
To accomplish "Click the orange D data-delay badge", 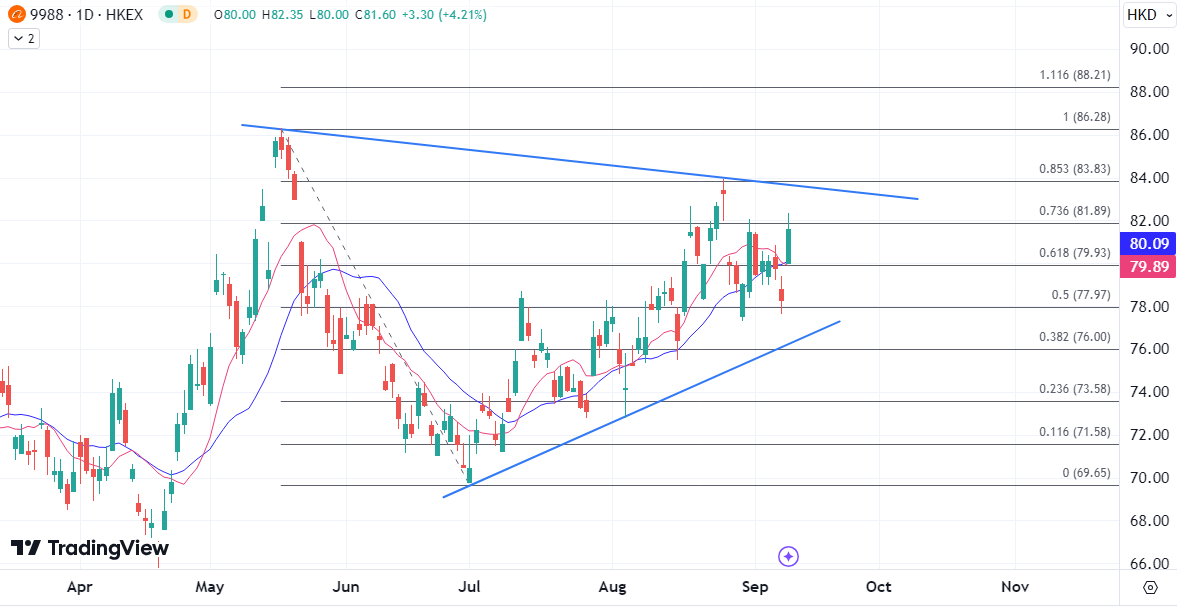I will [186, 15].
